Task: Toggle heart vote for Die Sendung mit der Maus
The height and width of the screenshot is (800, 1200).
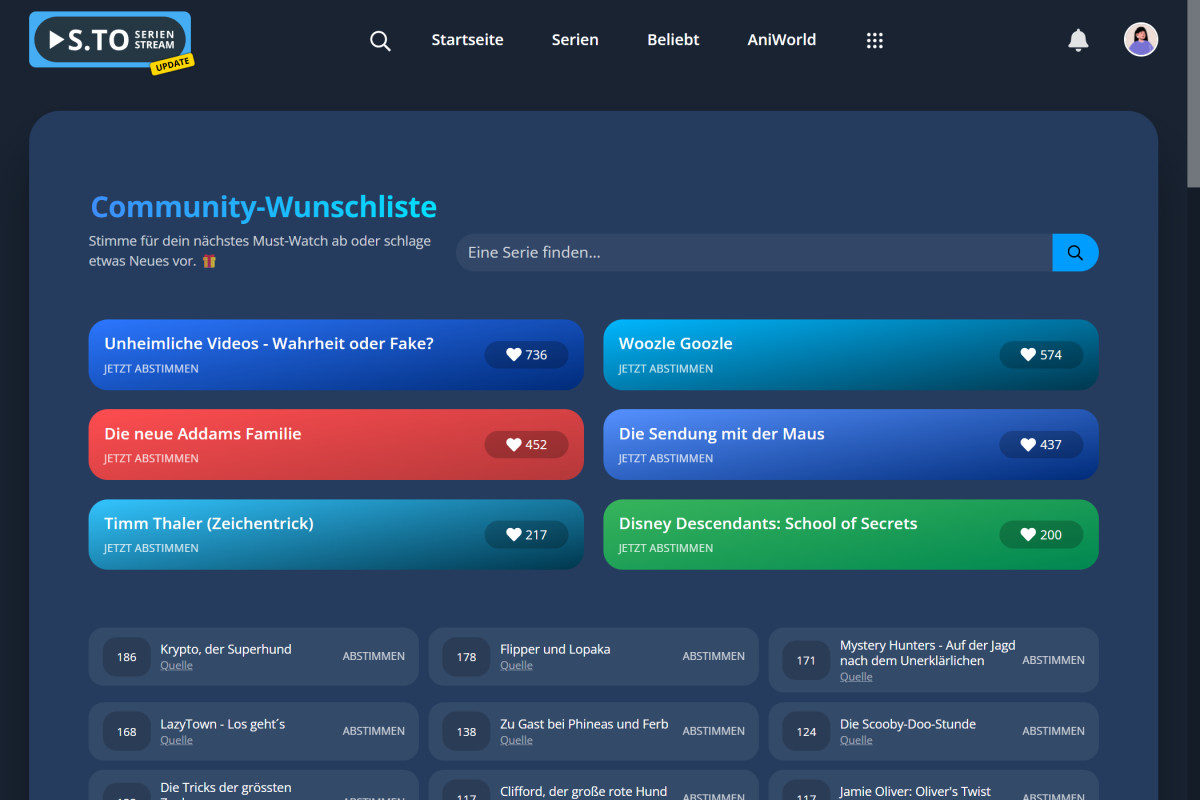Action: click(1040, 445)
